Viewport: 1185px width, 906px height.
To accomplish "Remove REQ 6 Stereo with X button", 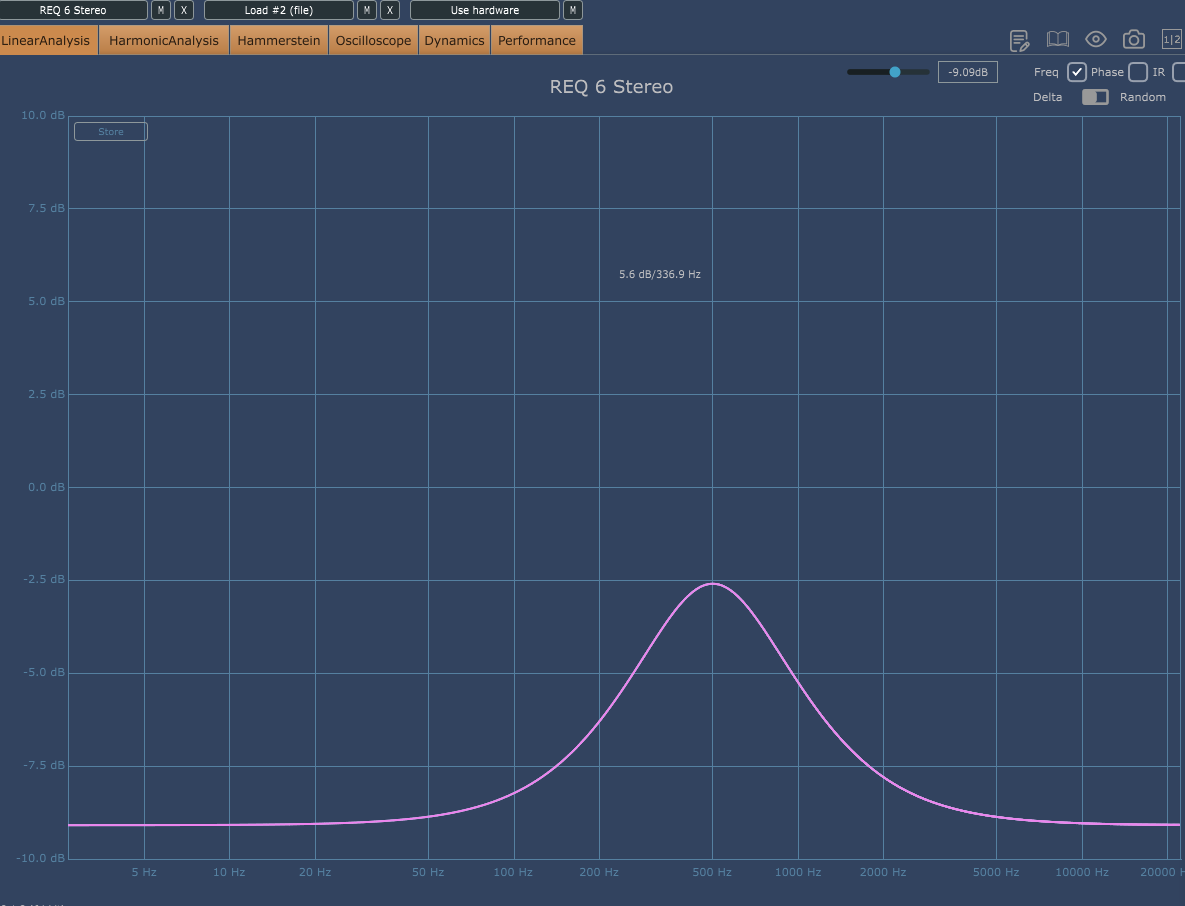I will point(184,10).
